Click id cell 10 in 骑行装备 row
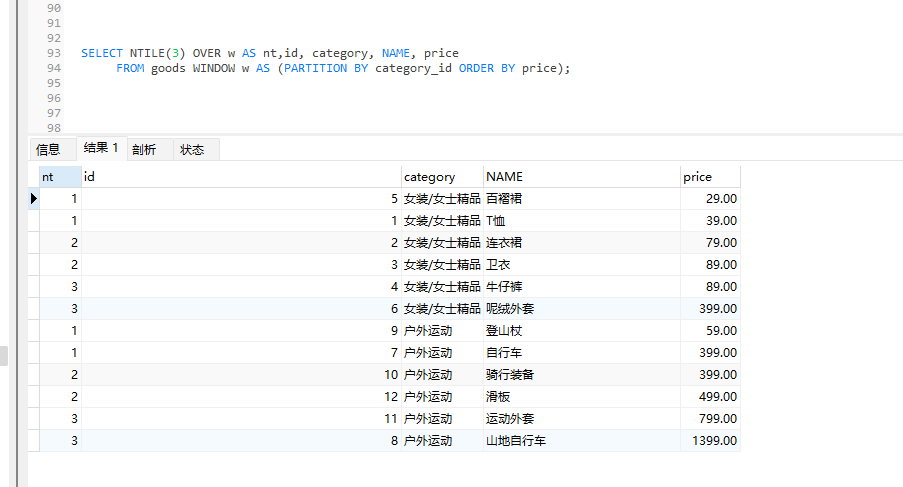Viewport: 903px width, 487px height. point(241,375)
